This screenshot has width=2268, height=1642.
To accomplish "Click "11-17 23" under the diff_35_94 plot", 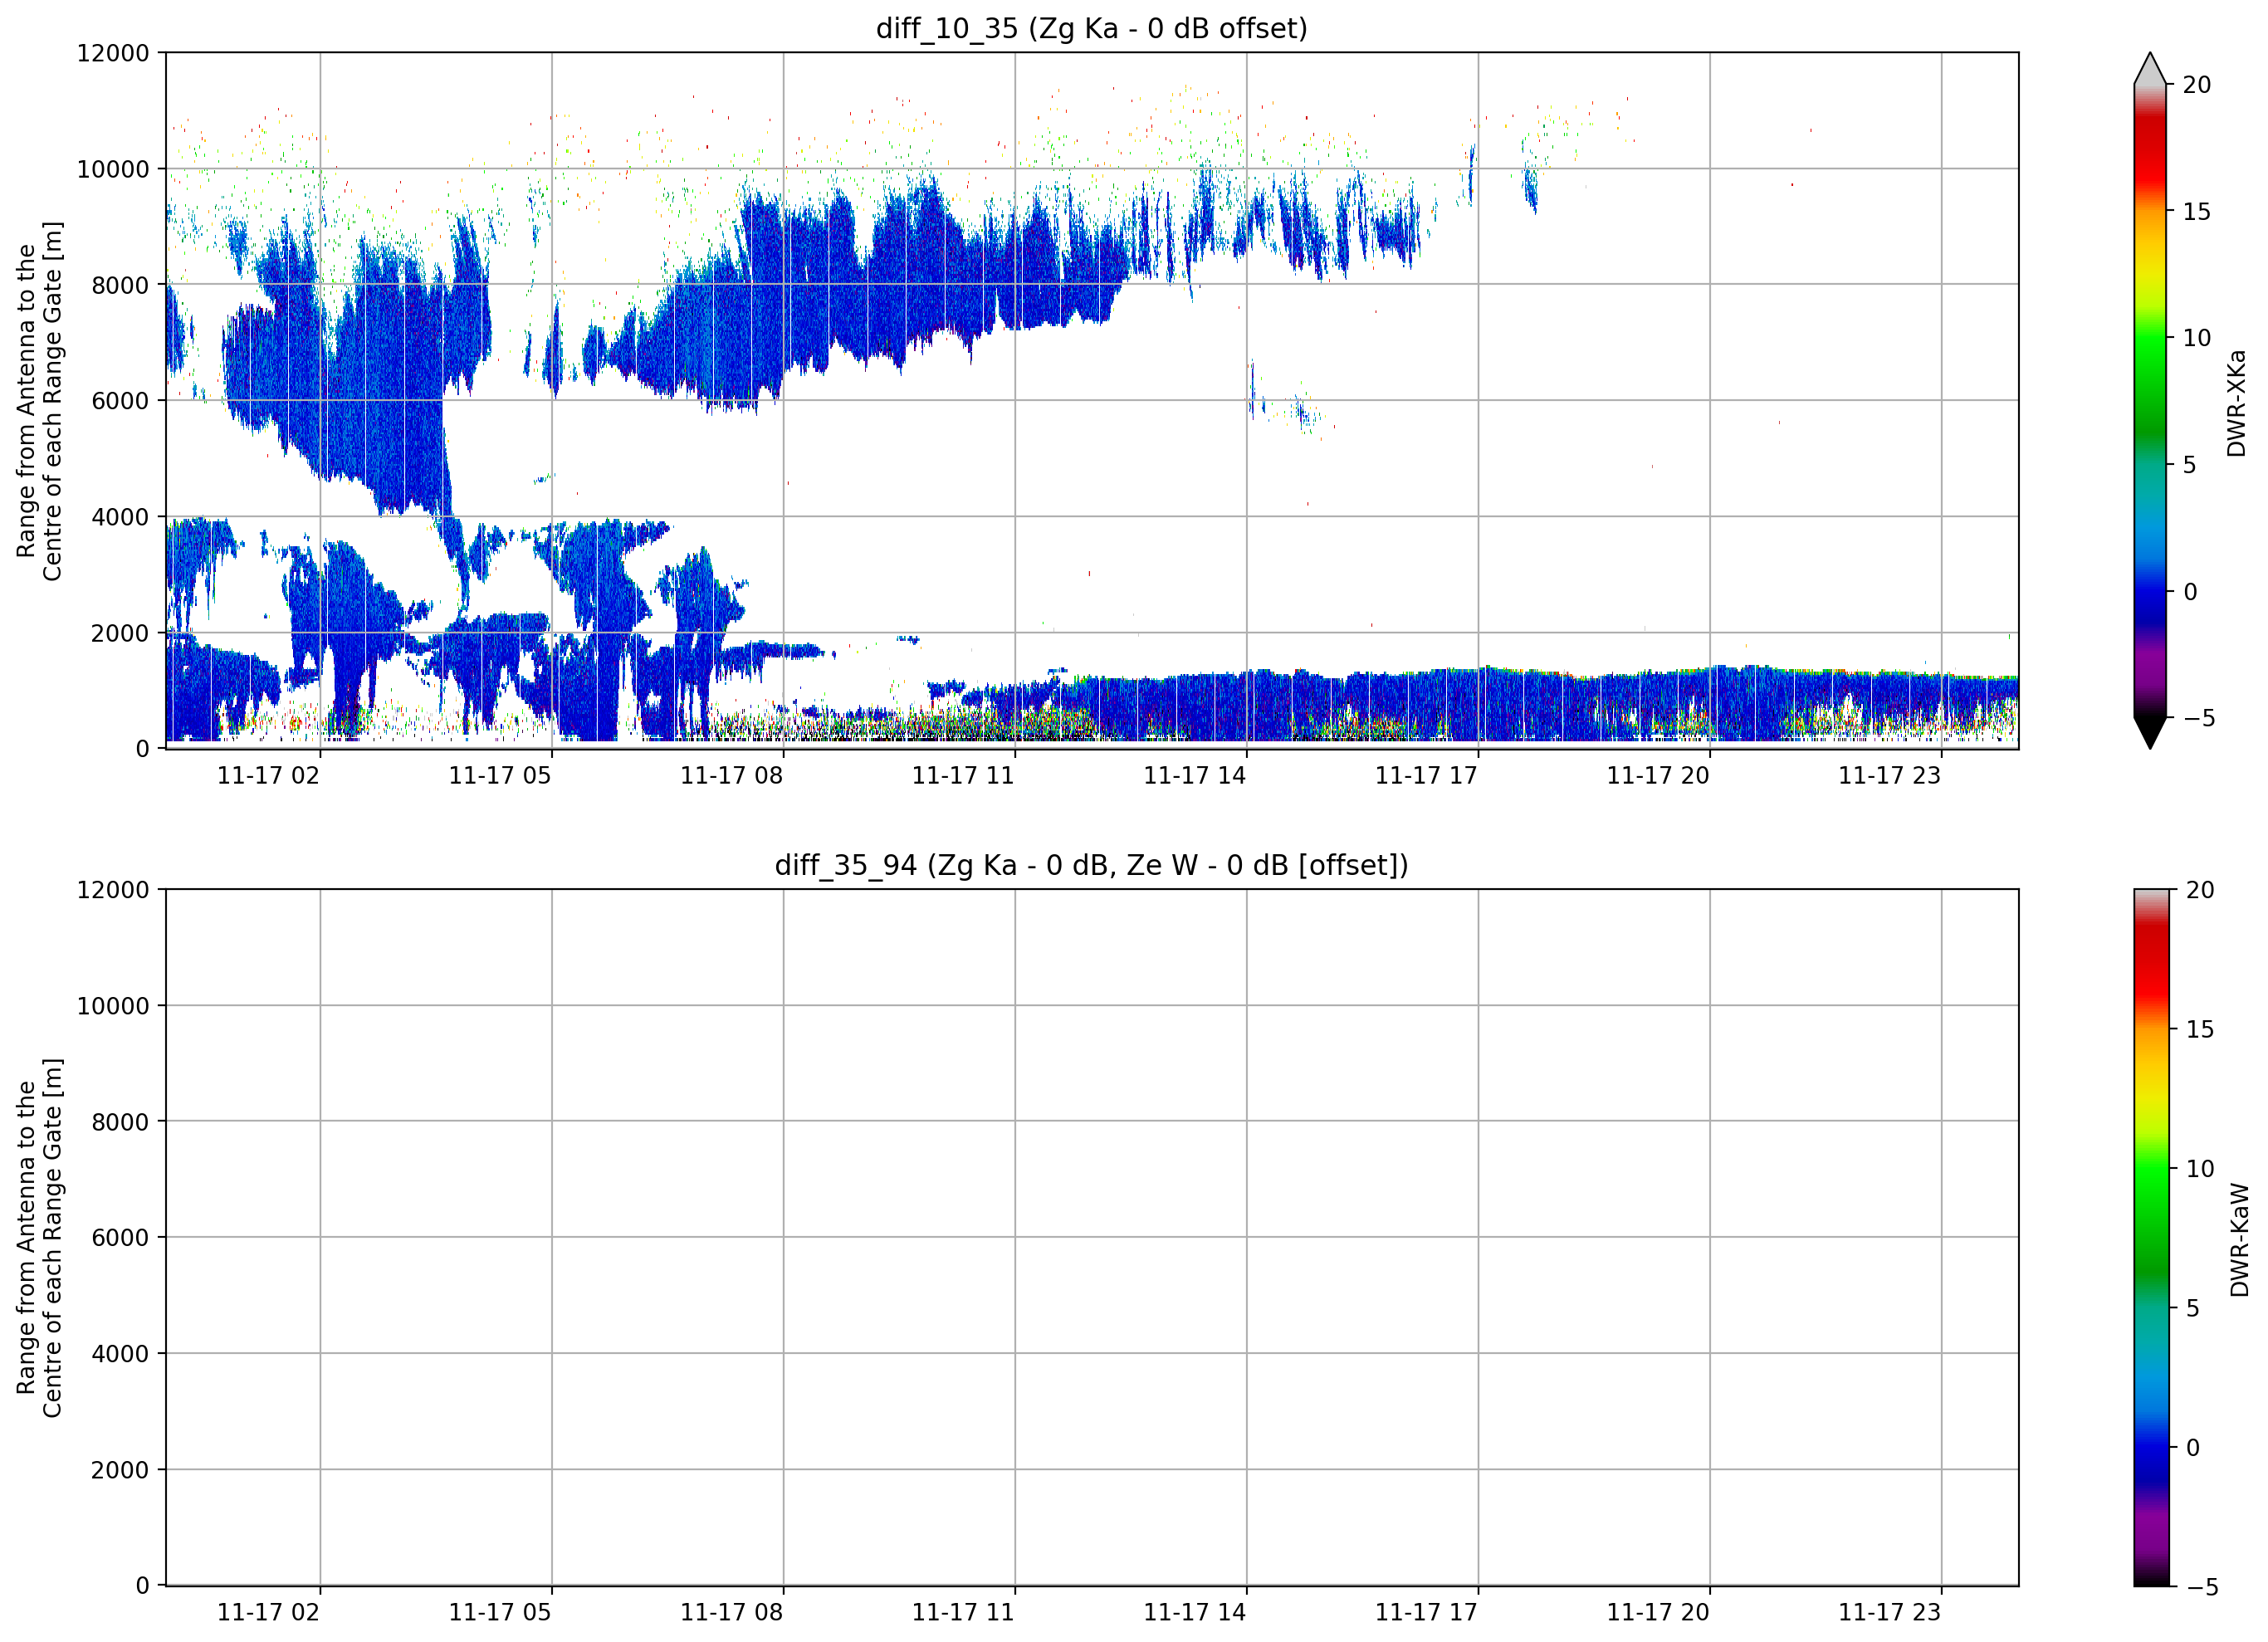I will 1890,1613.
